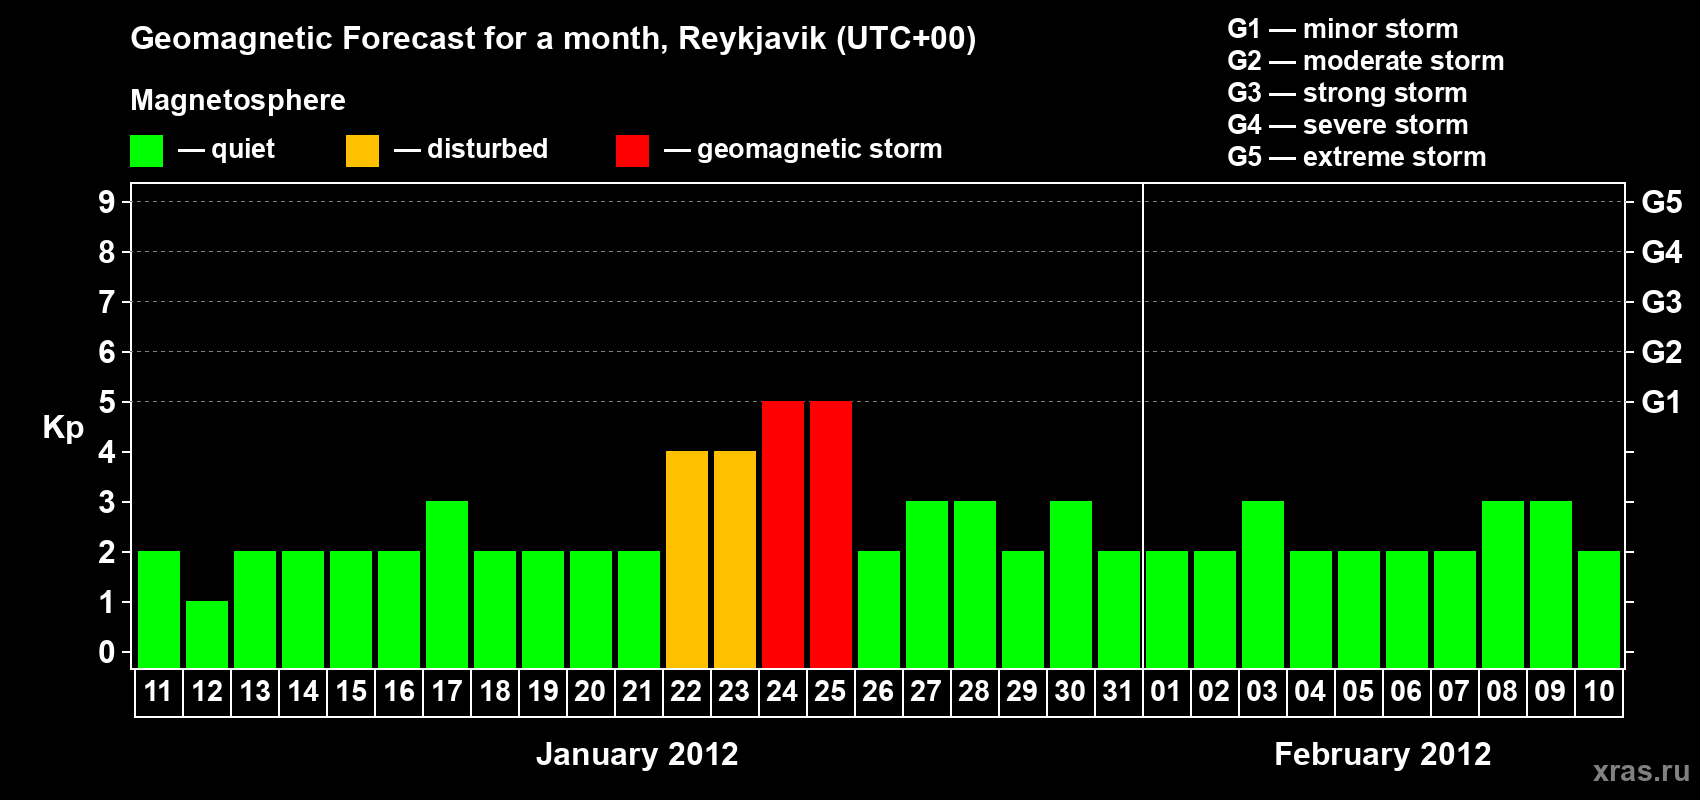The image size is (1700, 800).
Task: Click the Kp axis value 0
Action: (107, 652)
